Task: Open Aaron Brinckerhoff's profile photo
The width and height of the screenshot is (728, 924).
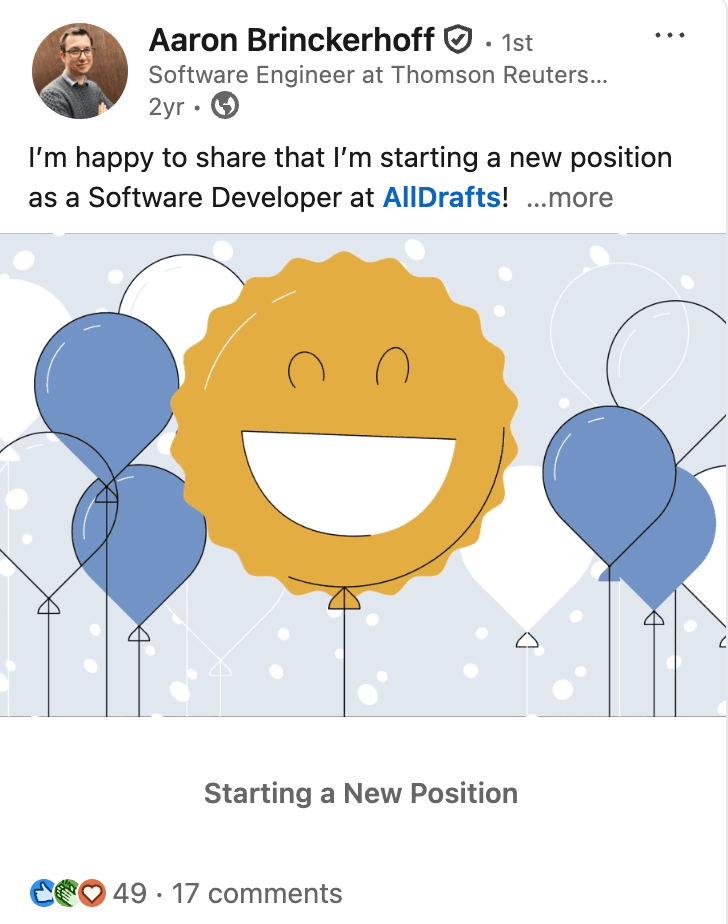Action: tap(80, 71)
